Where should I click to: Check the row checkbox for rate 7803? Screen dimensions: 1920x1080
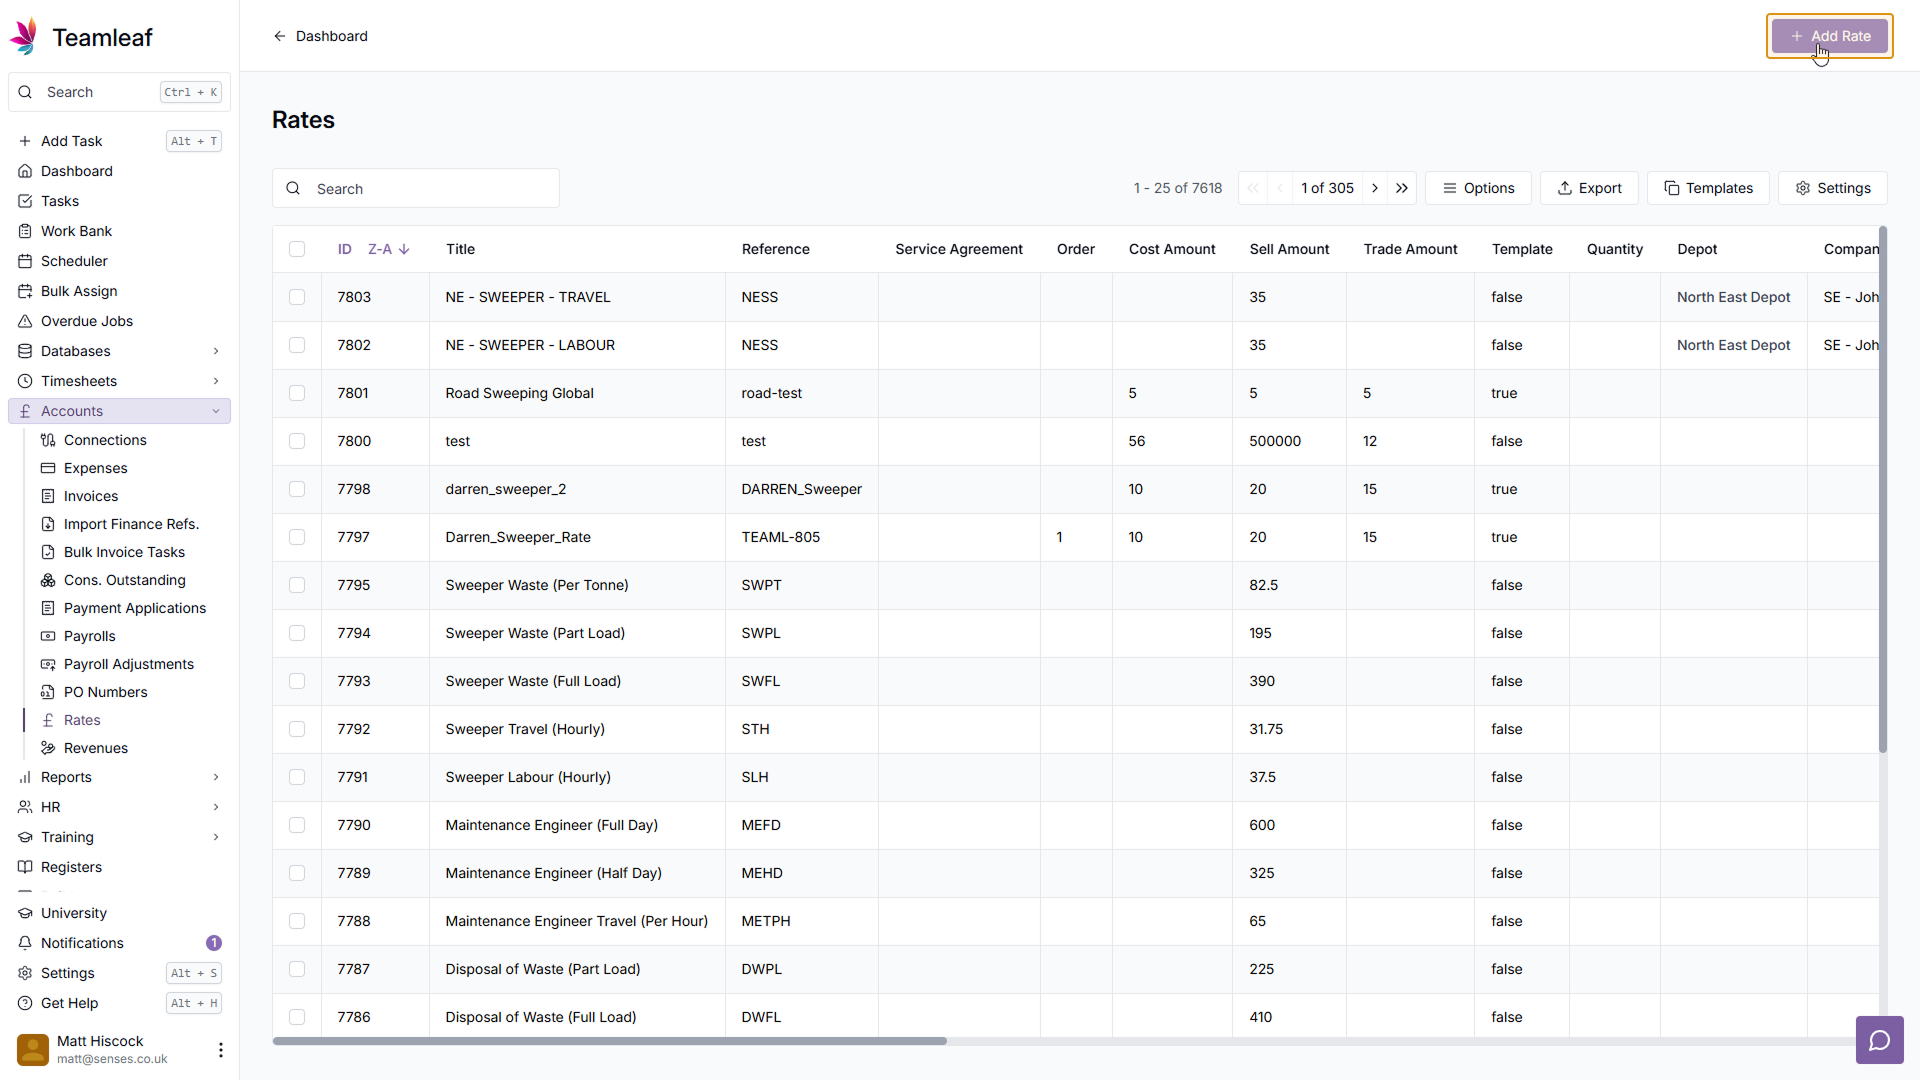click(x=297, y=297)
